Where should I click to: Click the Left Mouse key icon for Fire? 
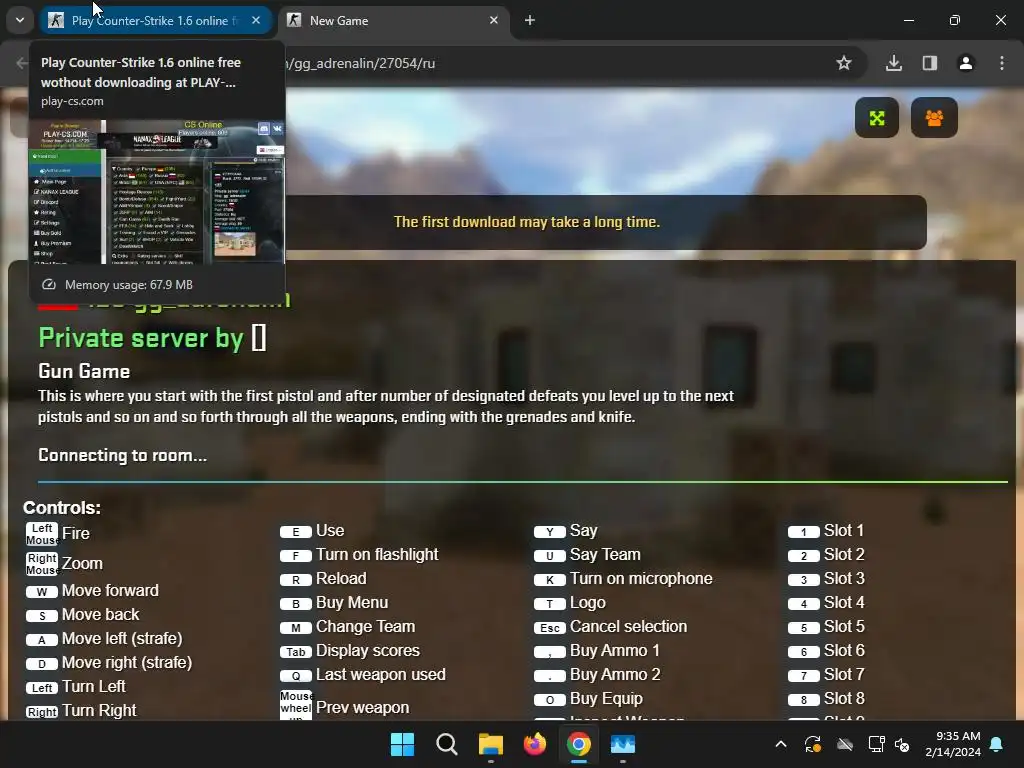42,534
